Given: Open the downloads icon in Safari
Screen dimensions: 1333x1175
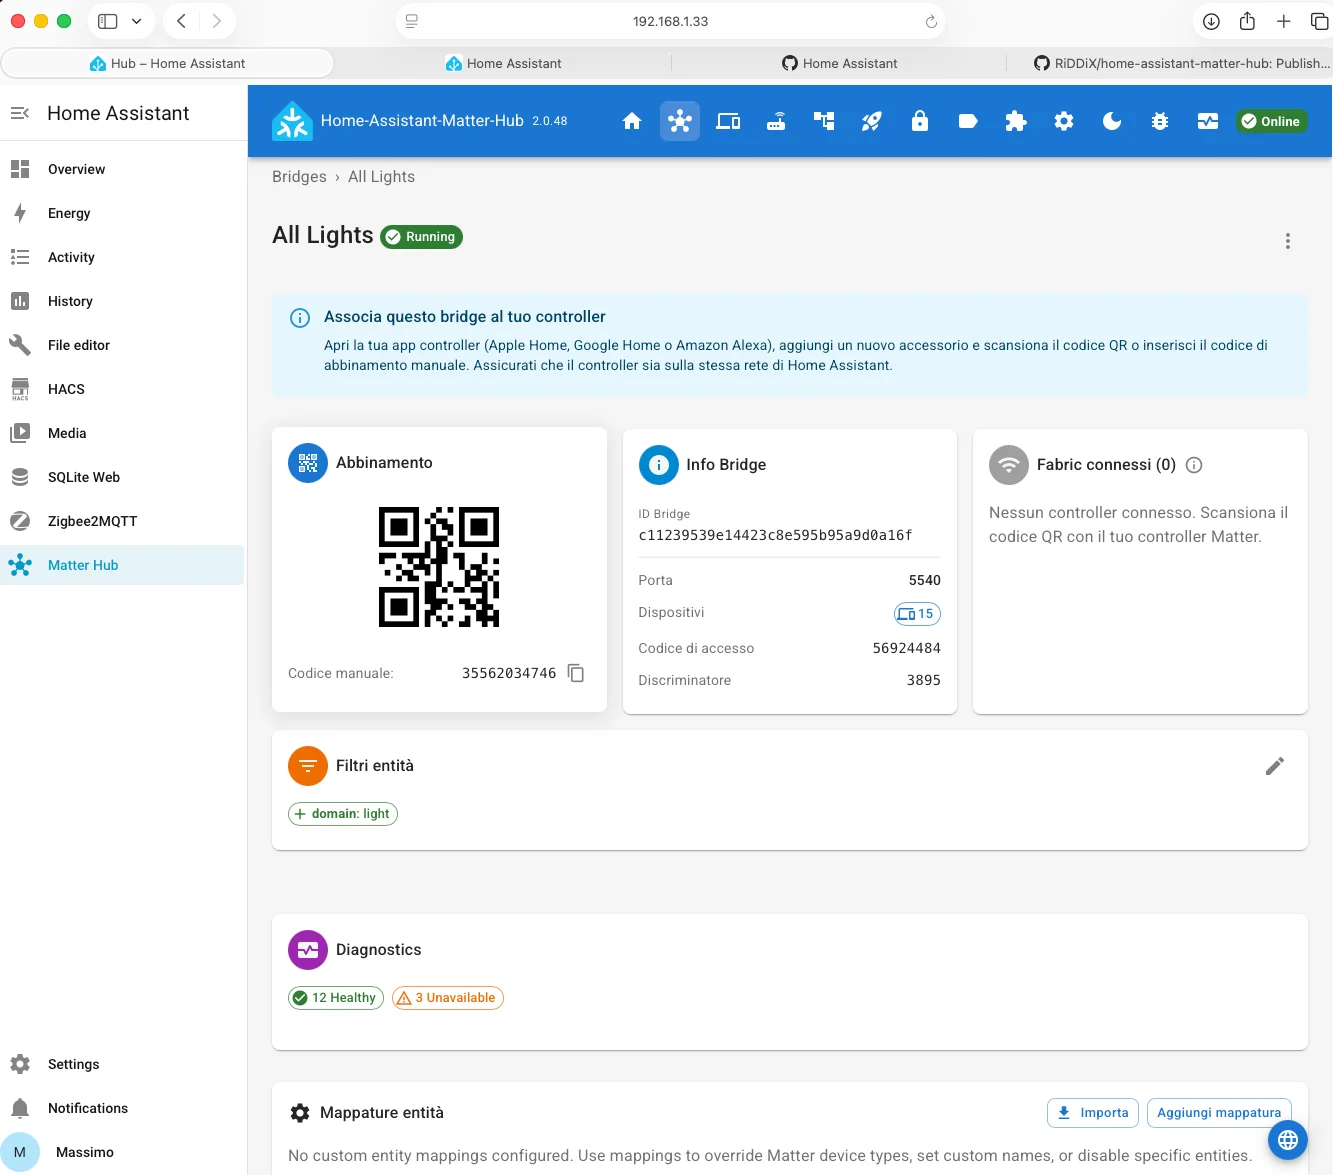Looking at the screenshot, I should pyautogui.click(x=1211, y=21).
